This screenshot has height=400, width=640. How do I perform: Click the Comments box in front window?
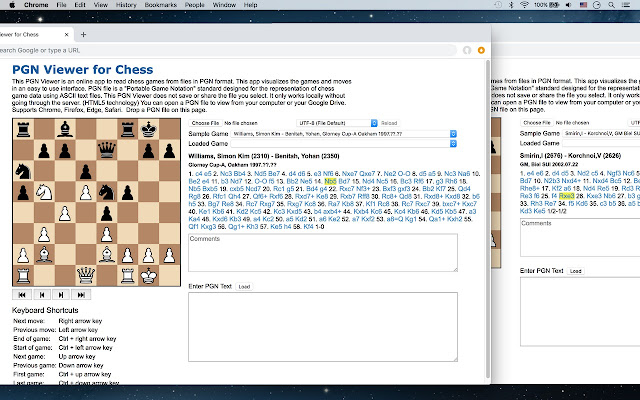(323, 253)
